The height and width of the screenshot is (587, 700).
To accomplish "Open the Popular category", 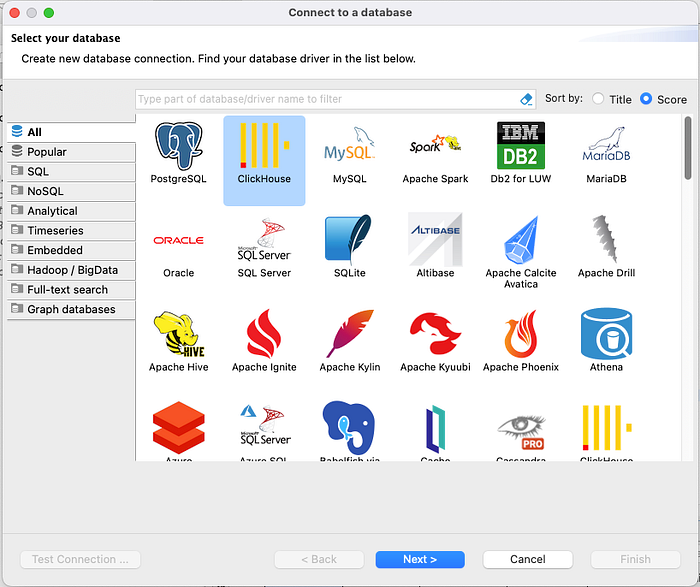I will [71, 152].
